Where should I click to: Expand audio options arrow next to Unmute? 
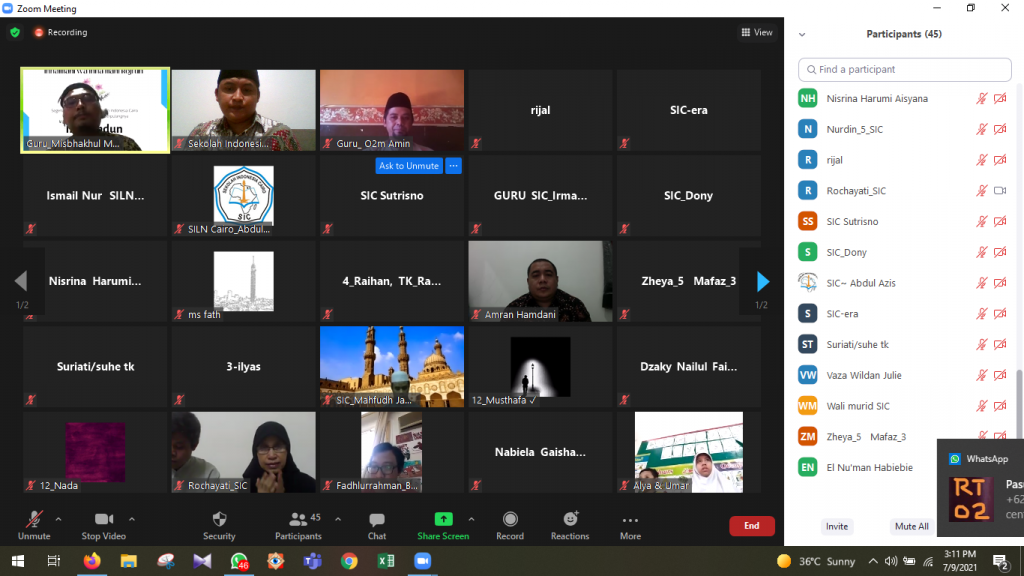[58, 519]
